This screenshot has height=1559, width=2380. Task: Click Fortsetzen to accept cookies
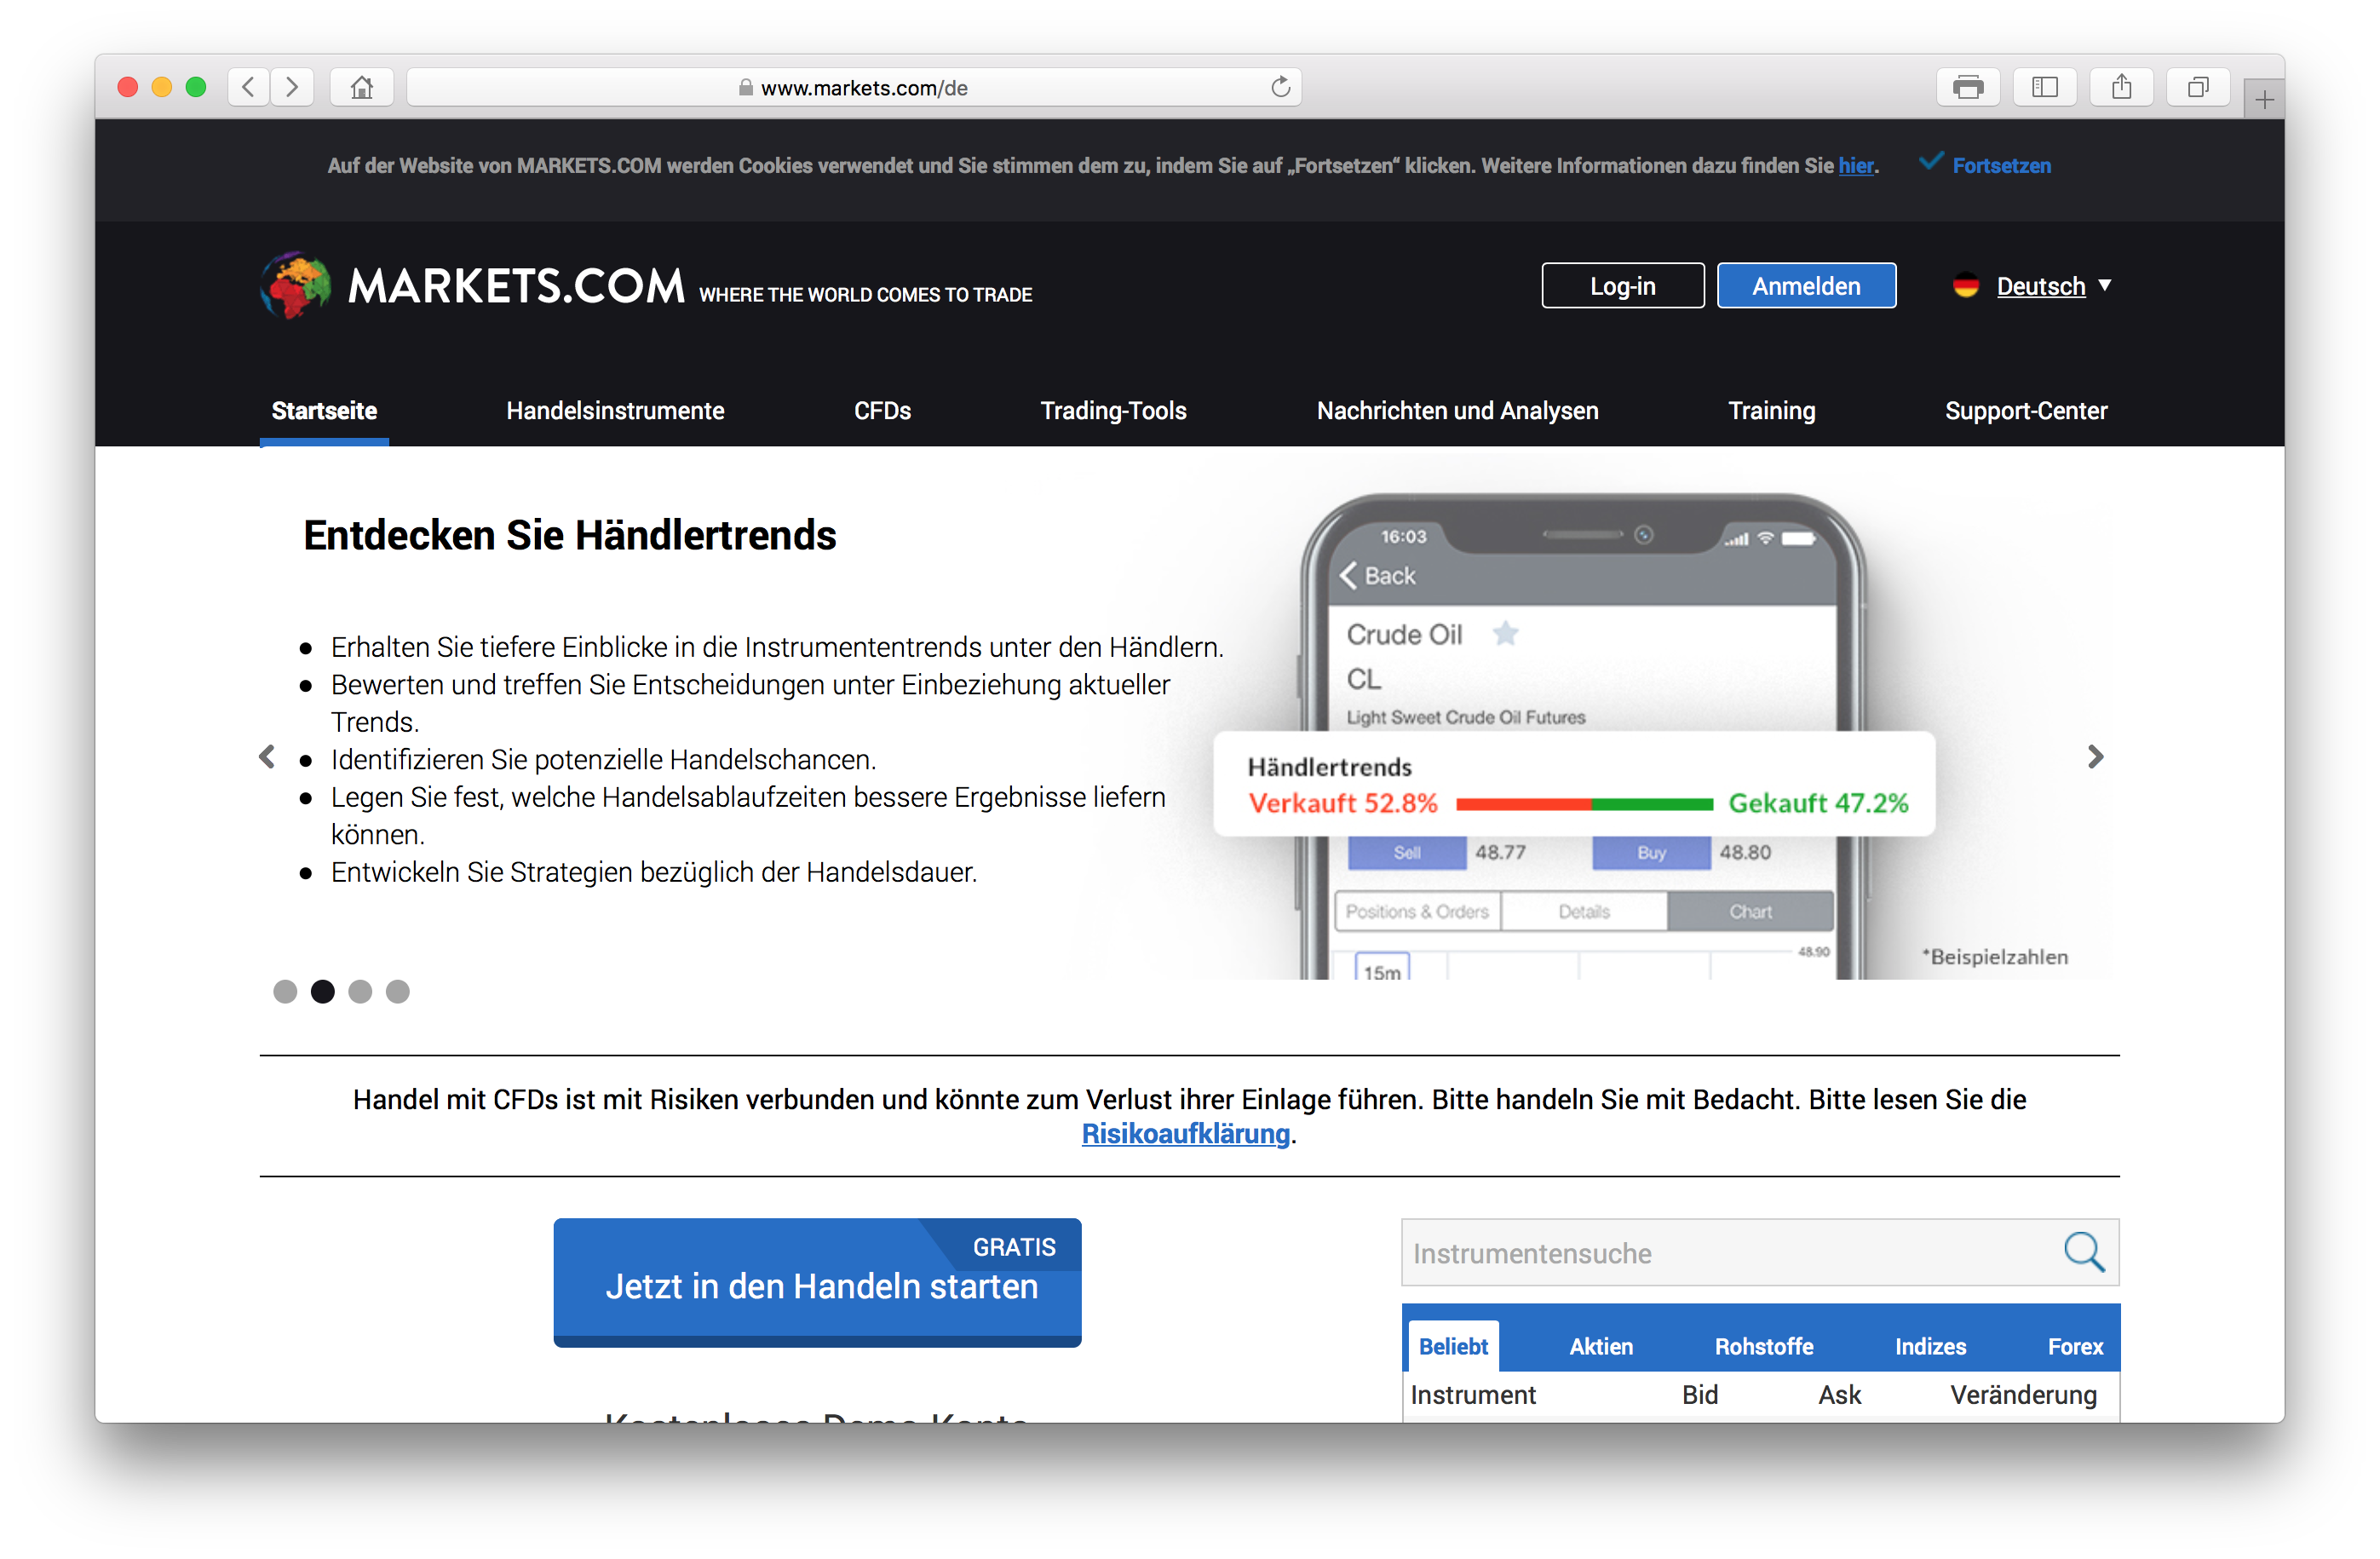pyautogui.click(x=2001, y=165)
